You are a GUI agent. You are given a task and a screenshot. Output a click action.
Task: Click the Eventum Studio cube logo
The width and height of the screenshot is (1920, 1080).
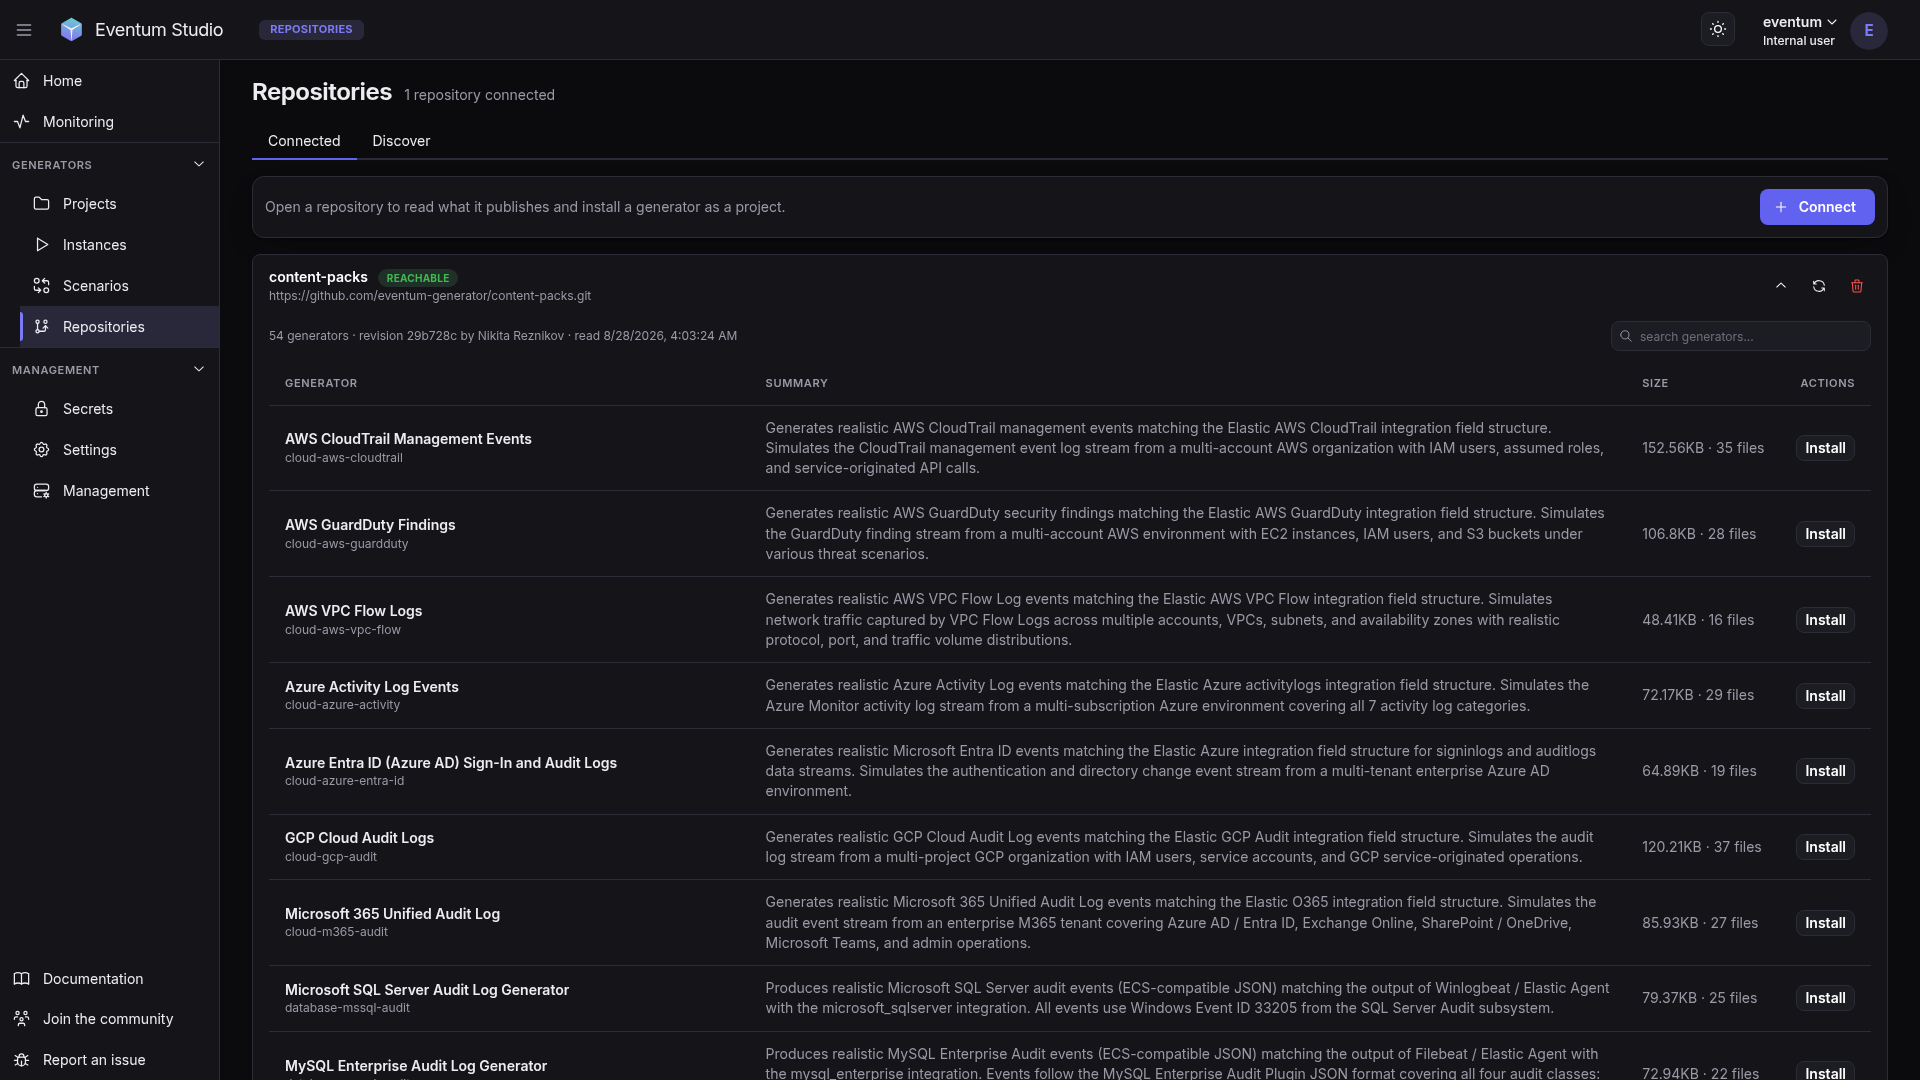coord(71,30)
